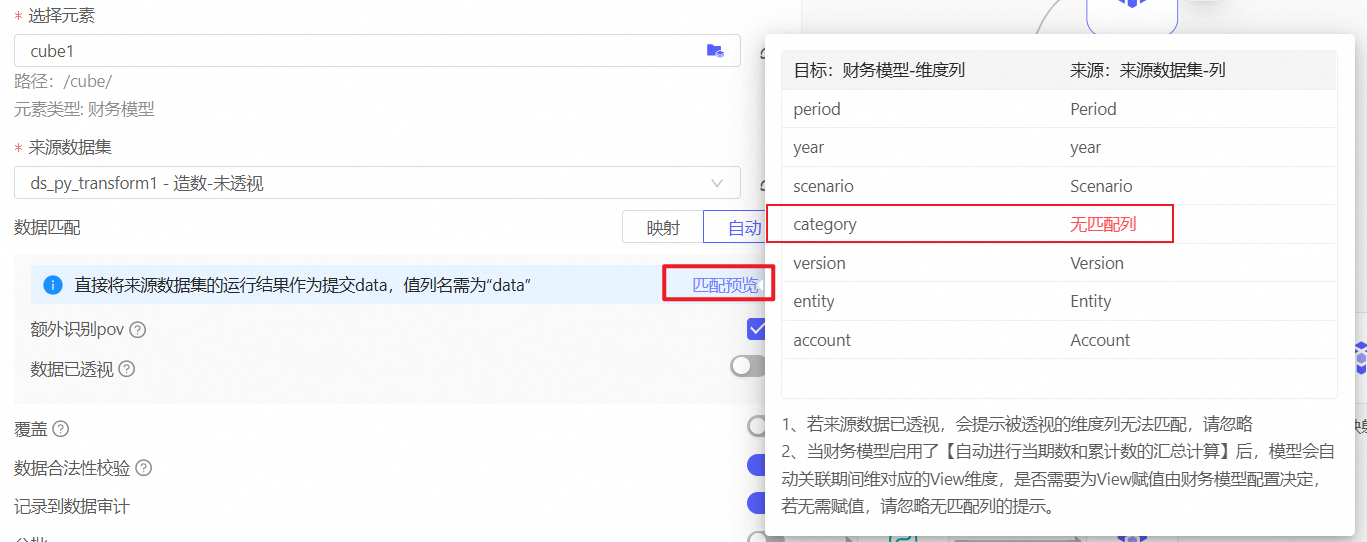Click the cube1 element input field
1367x542 pixels.
(x=360, y=51)
